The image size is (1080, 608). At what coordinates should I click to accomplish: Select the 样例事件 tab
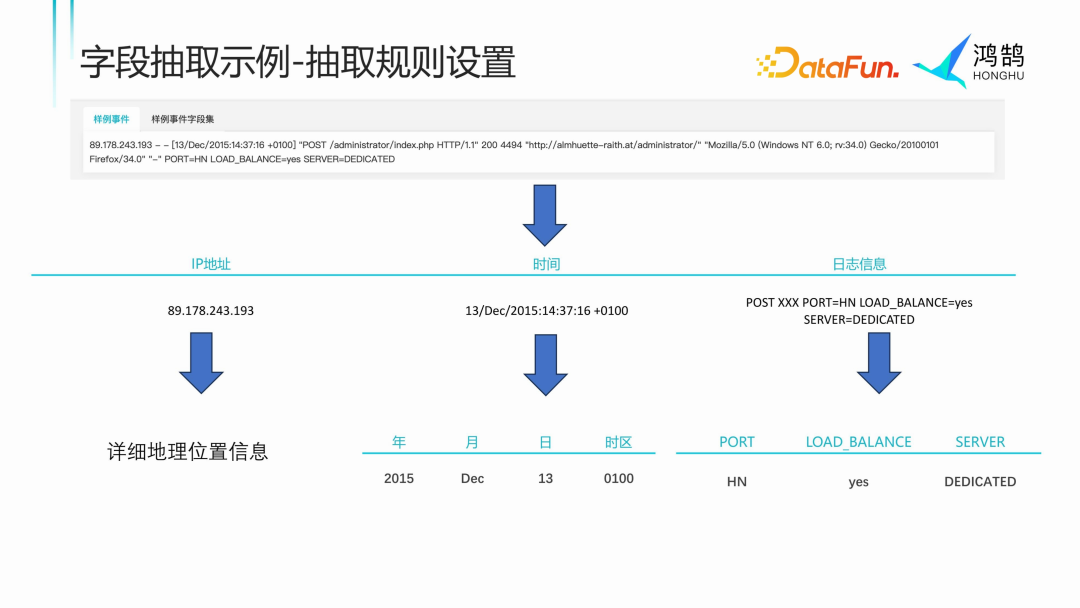pos(111,119)
